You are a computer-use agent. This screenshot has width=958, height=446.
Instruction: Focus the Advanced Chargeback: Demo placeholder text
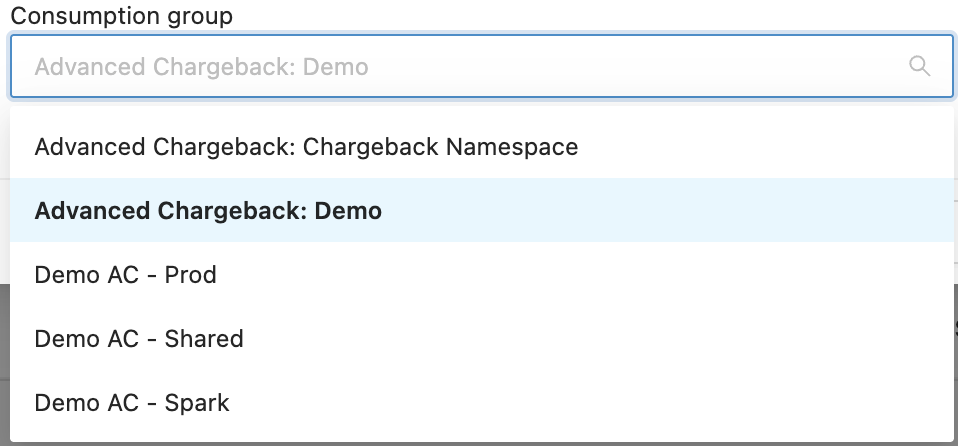point(201,67)
